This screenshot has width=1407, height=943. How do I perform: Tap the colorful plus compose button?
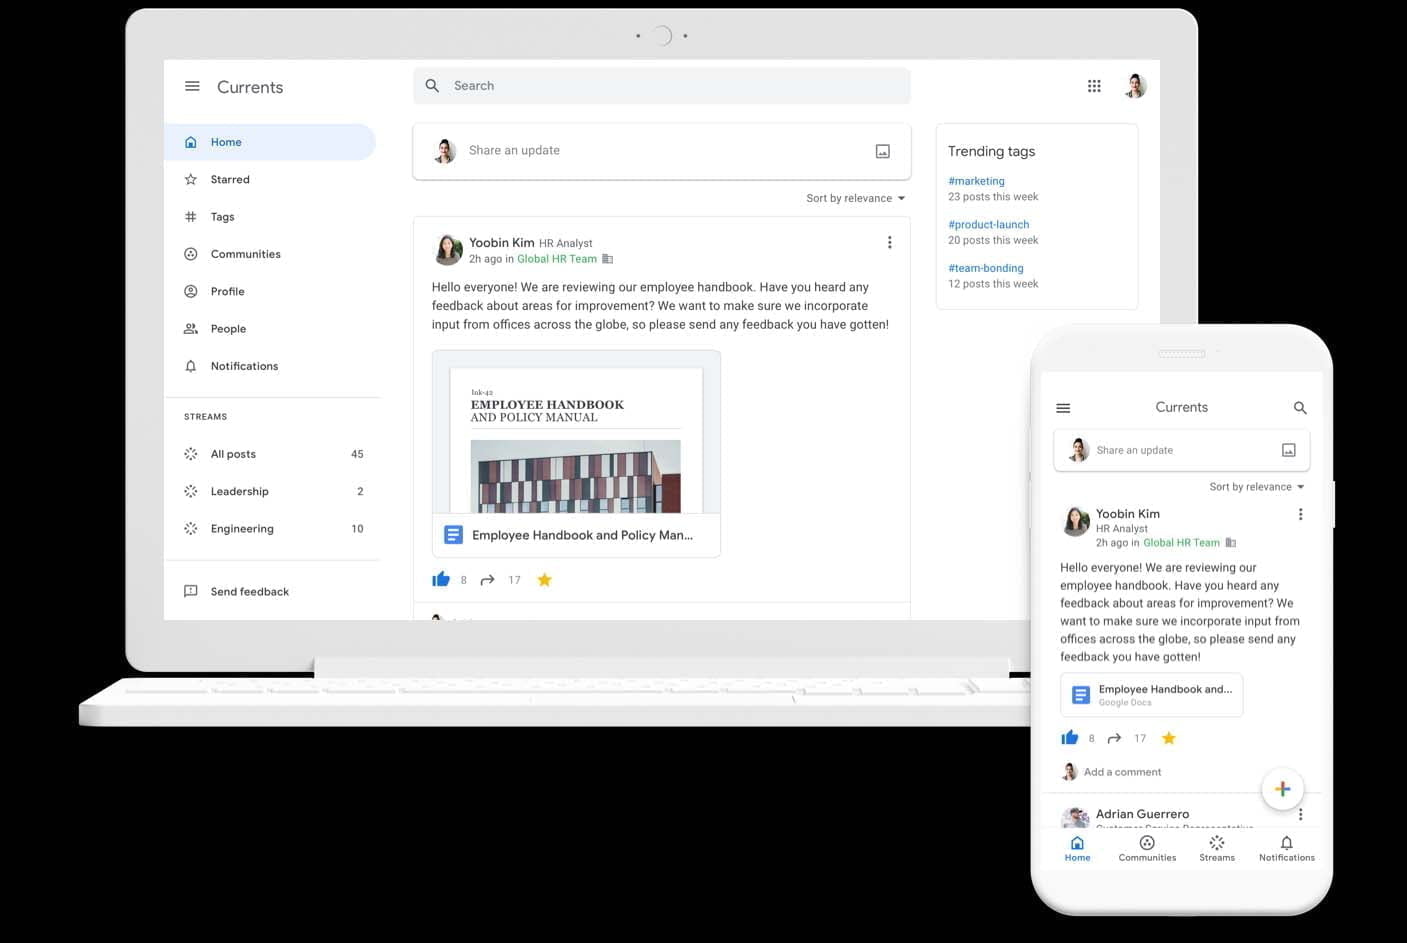coord(1282,789)
